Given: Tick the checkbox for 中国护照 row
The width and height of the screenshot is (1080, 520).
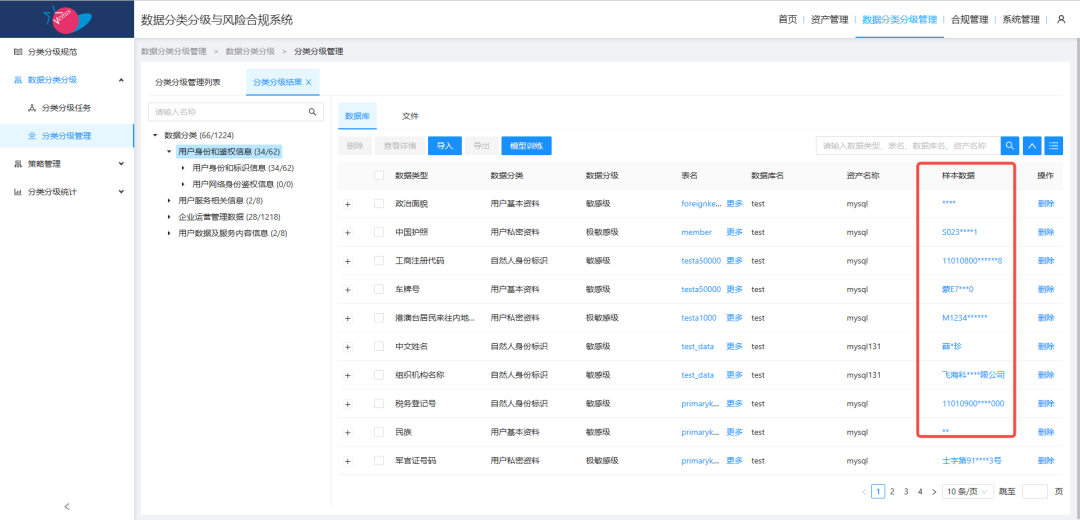Looking at the screenshot, I should click(378, 232).
